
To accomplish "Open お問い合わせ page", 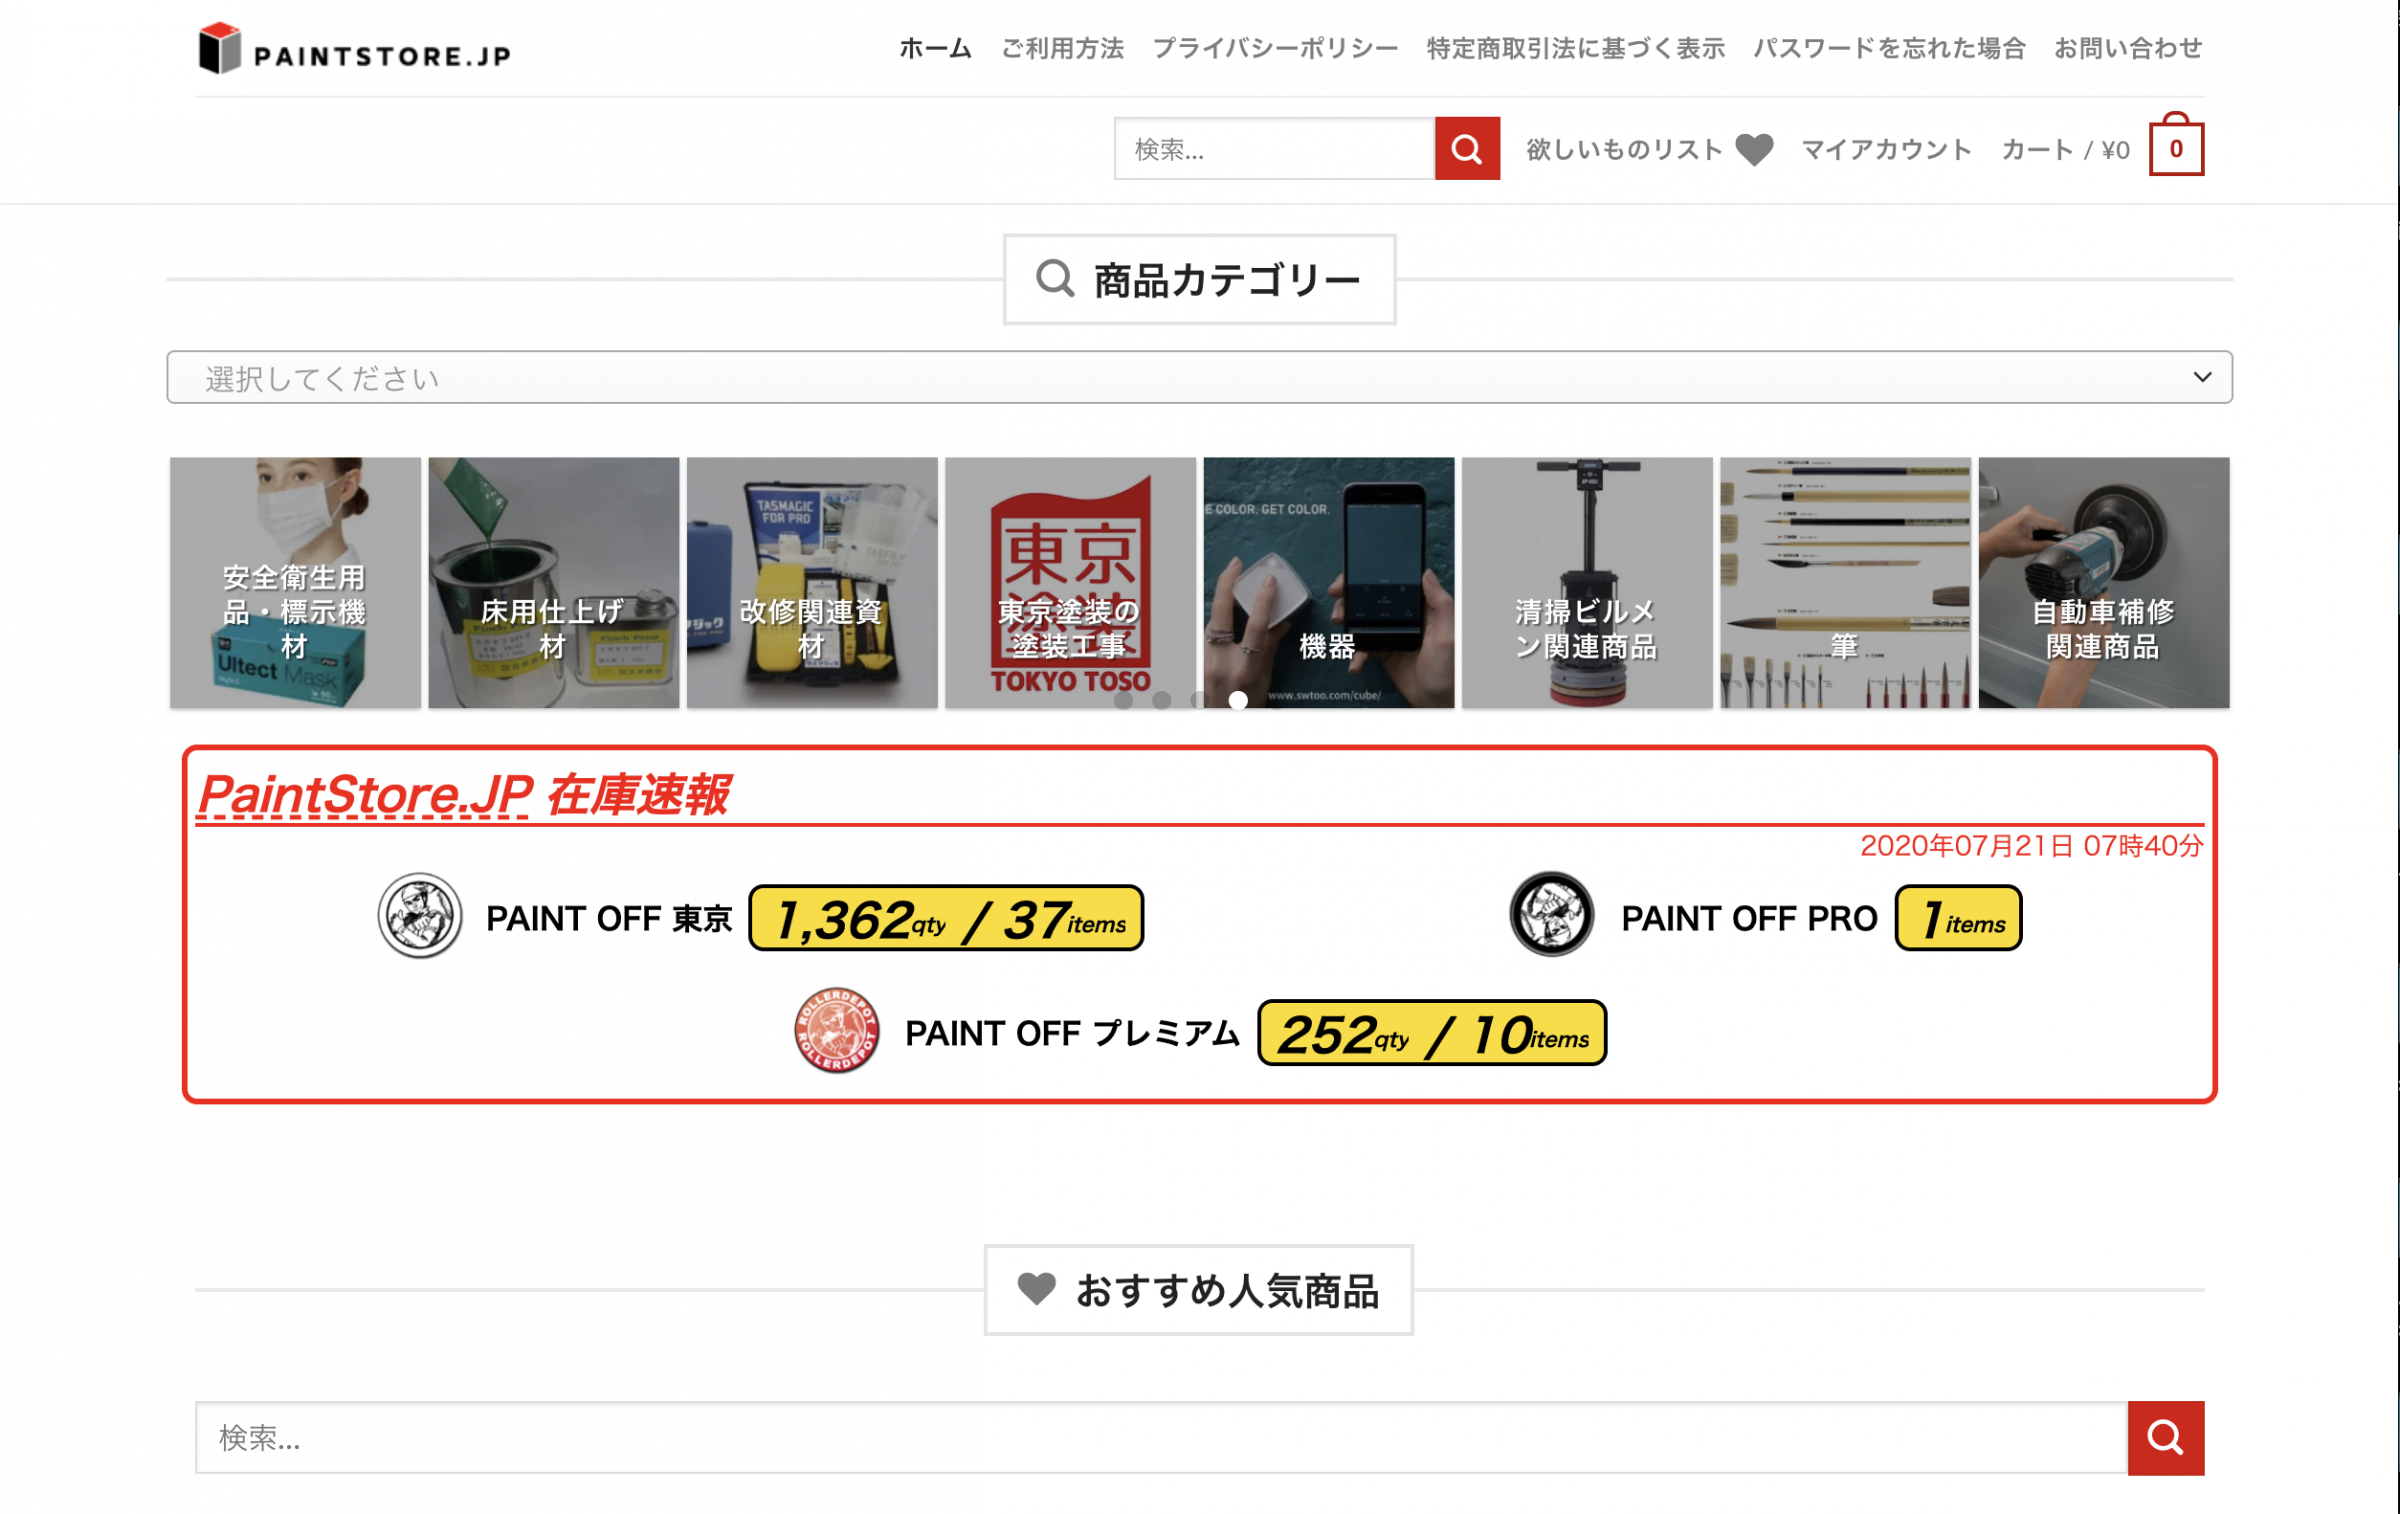I will click(2128, 48).
